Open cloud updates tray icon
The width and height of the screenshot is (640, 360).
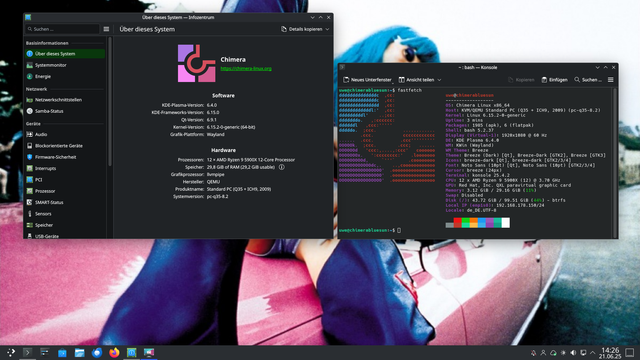[x=553, y=353]
